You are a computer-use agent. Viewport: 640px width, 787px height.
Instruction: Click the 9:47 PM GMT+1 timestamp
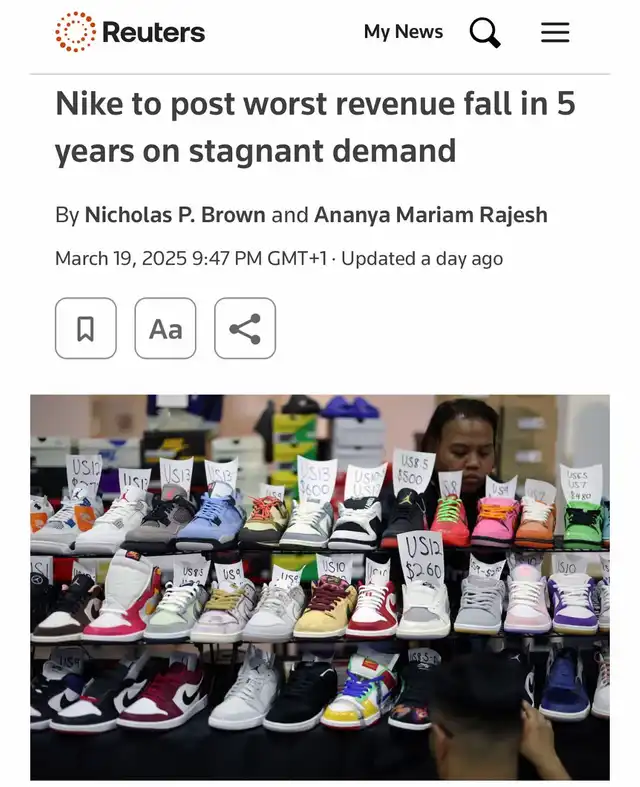[259, 259]
